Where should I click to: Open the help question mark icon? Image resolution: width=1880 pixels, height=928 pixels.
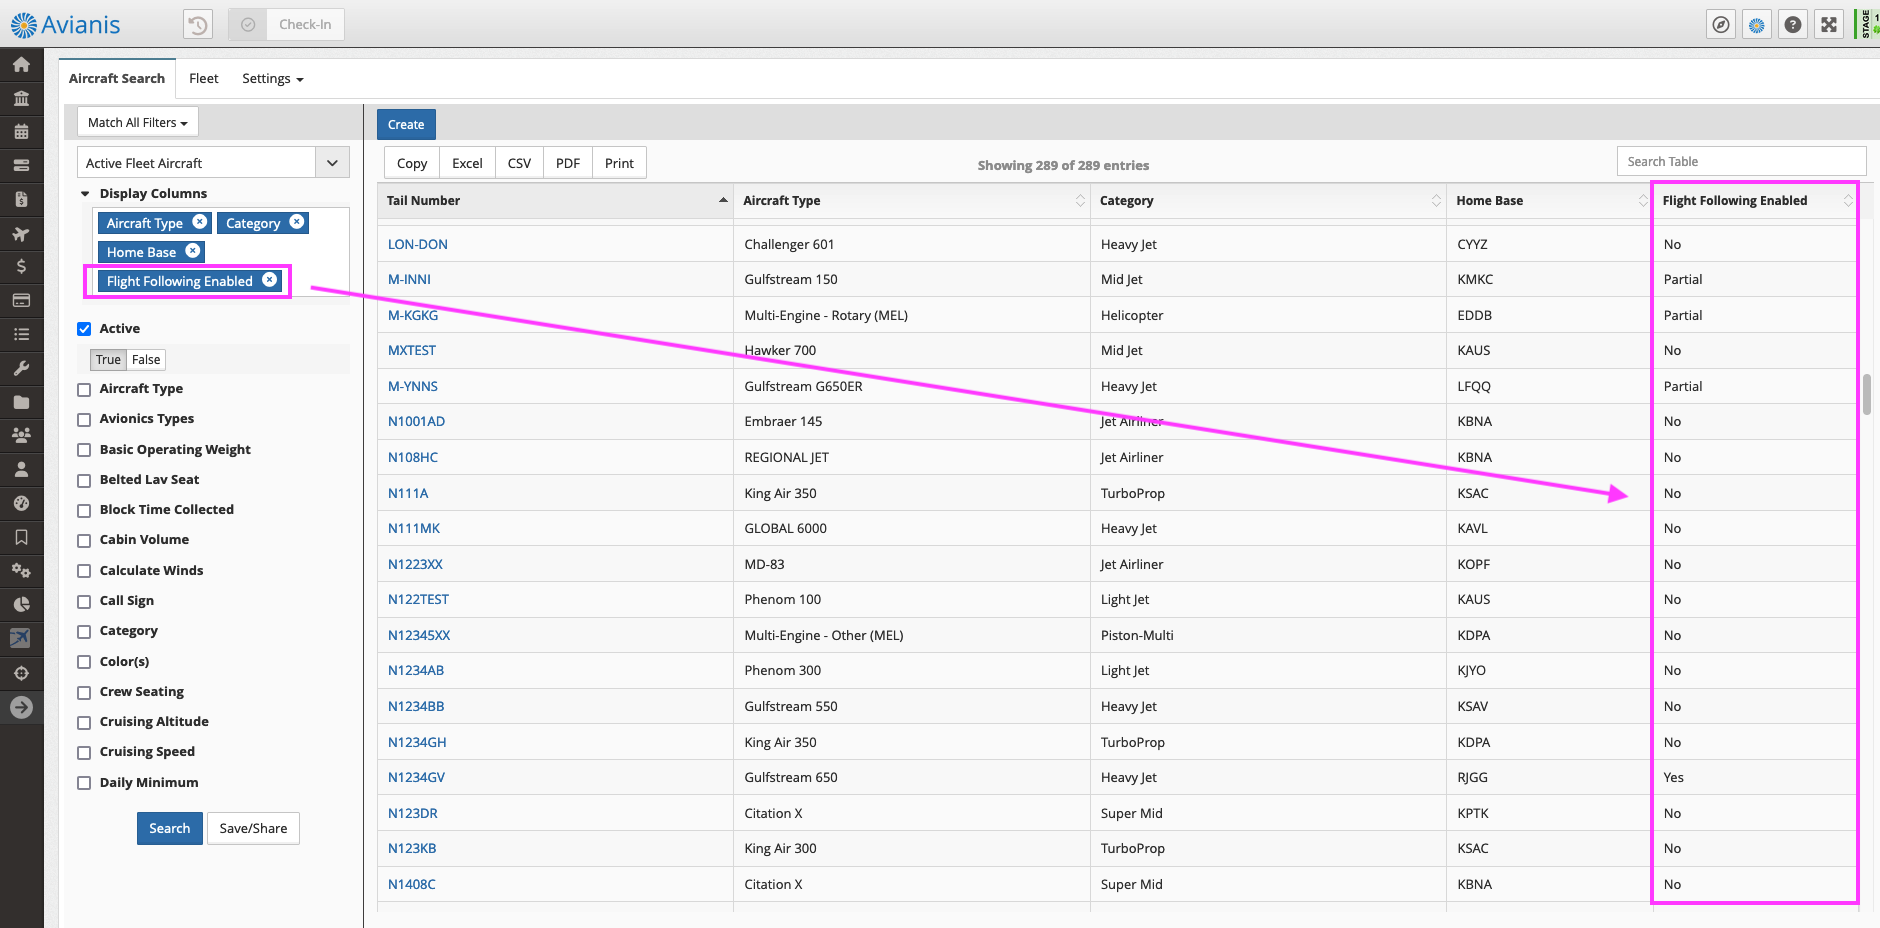click(x=1793, y=25)
